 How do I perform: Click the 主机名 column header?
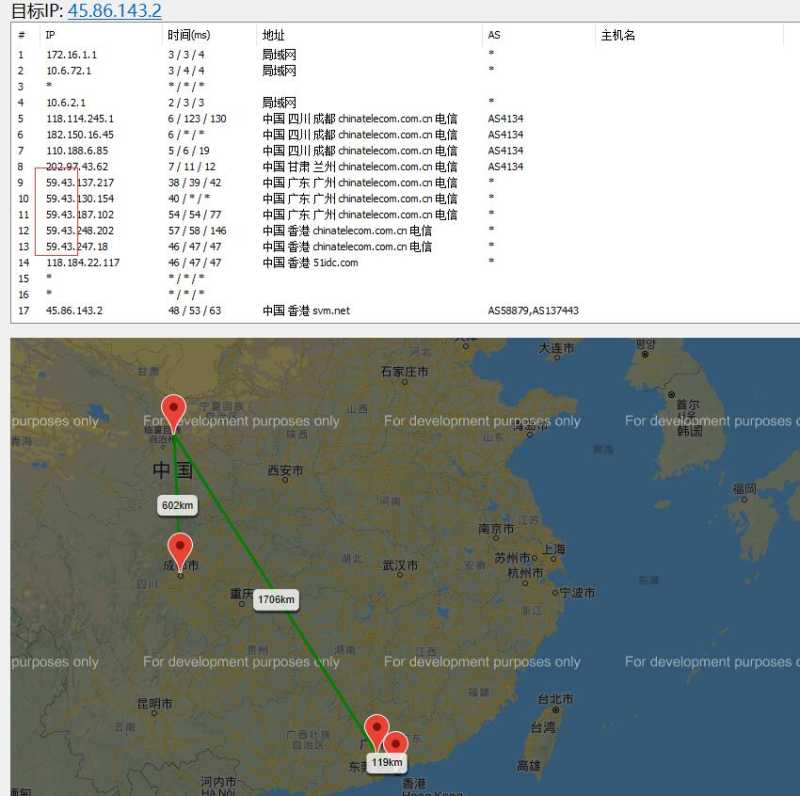pyautogui.click(x=618, y=35)
